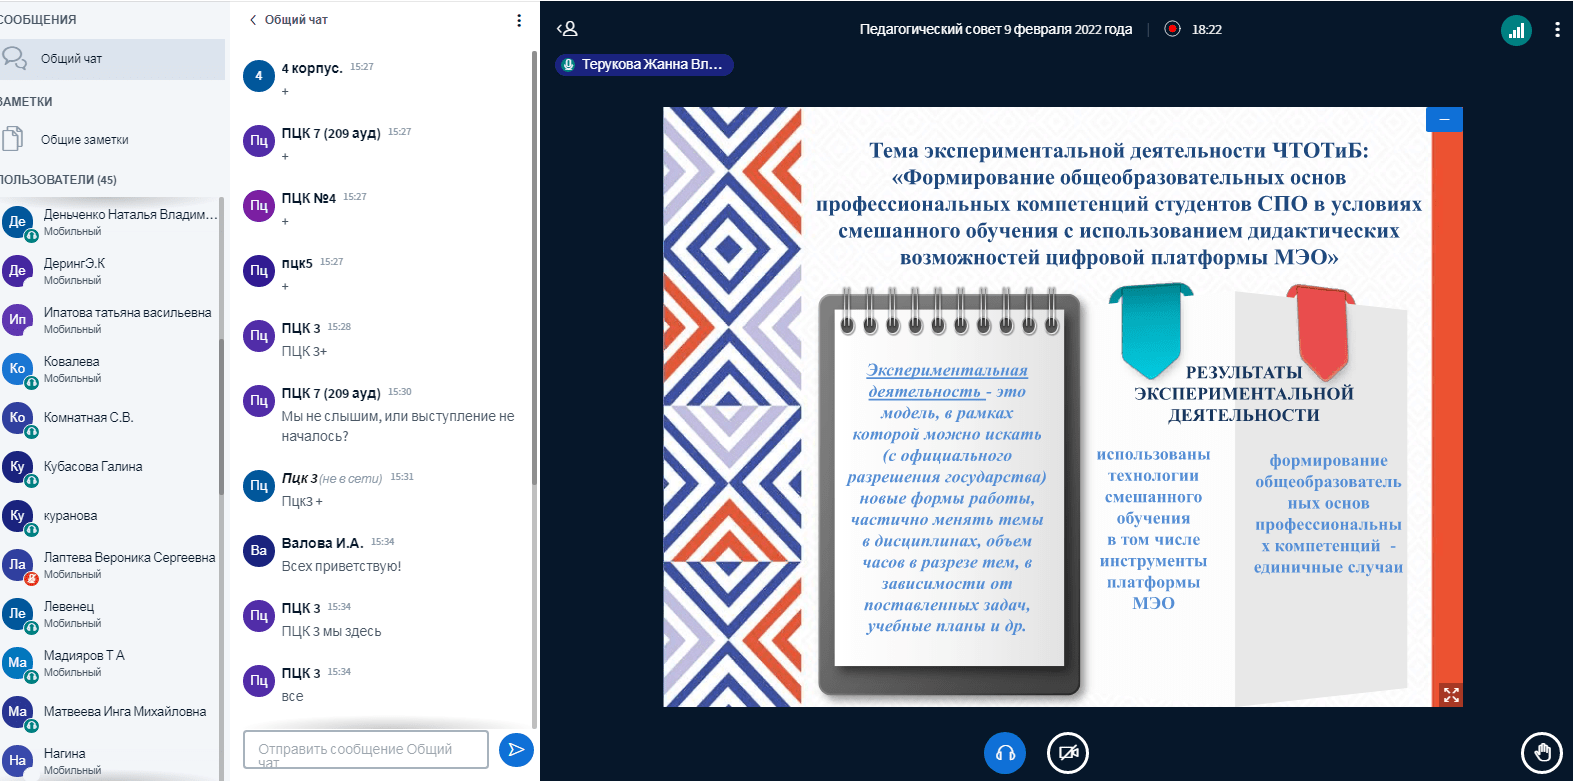Select user Ипатова татьяна васильевна
Image resolution: width=1573 pixels, height=781 pixels.
[x=110, y=320]
